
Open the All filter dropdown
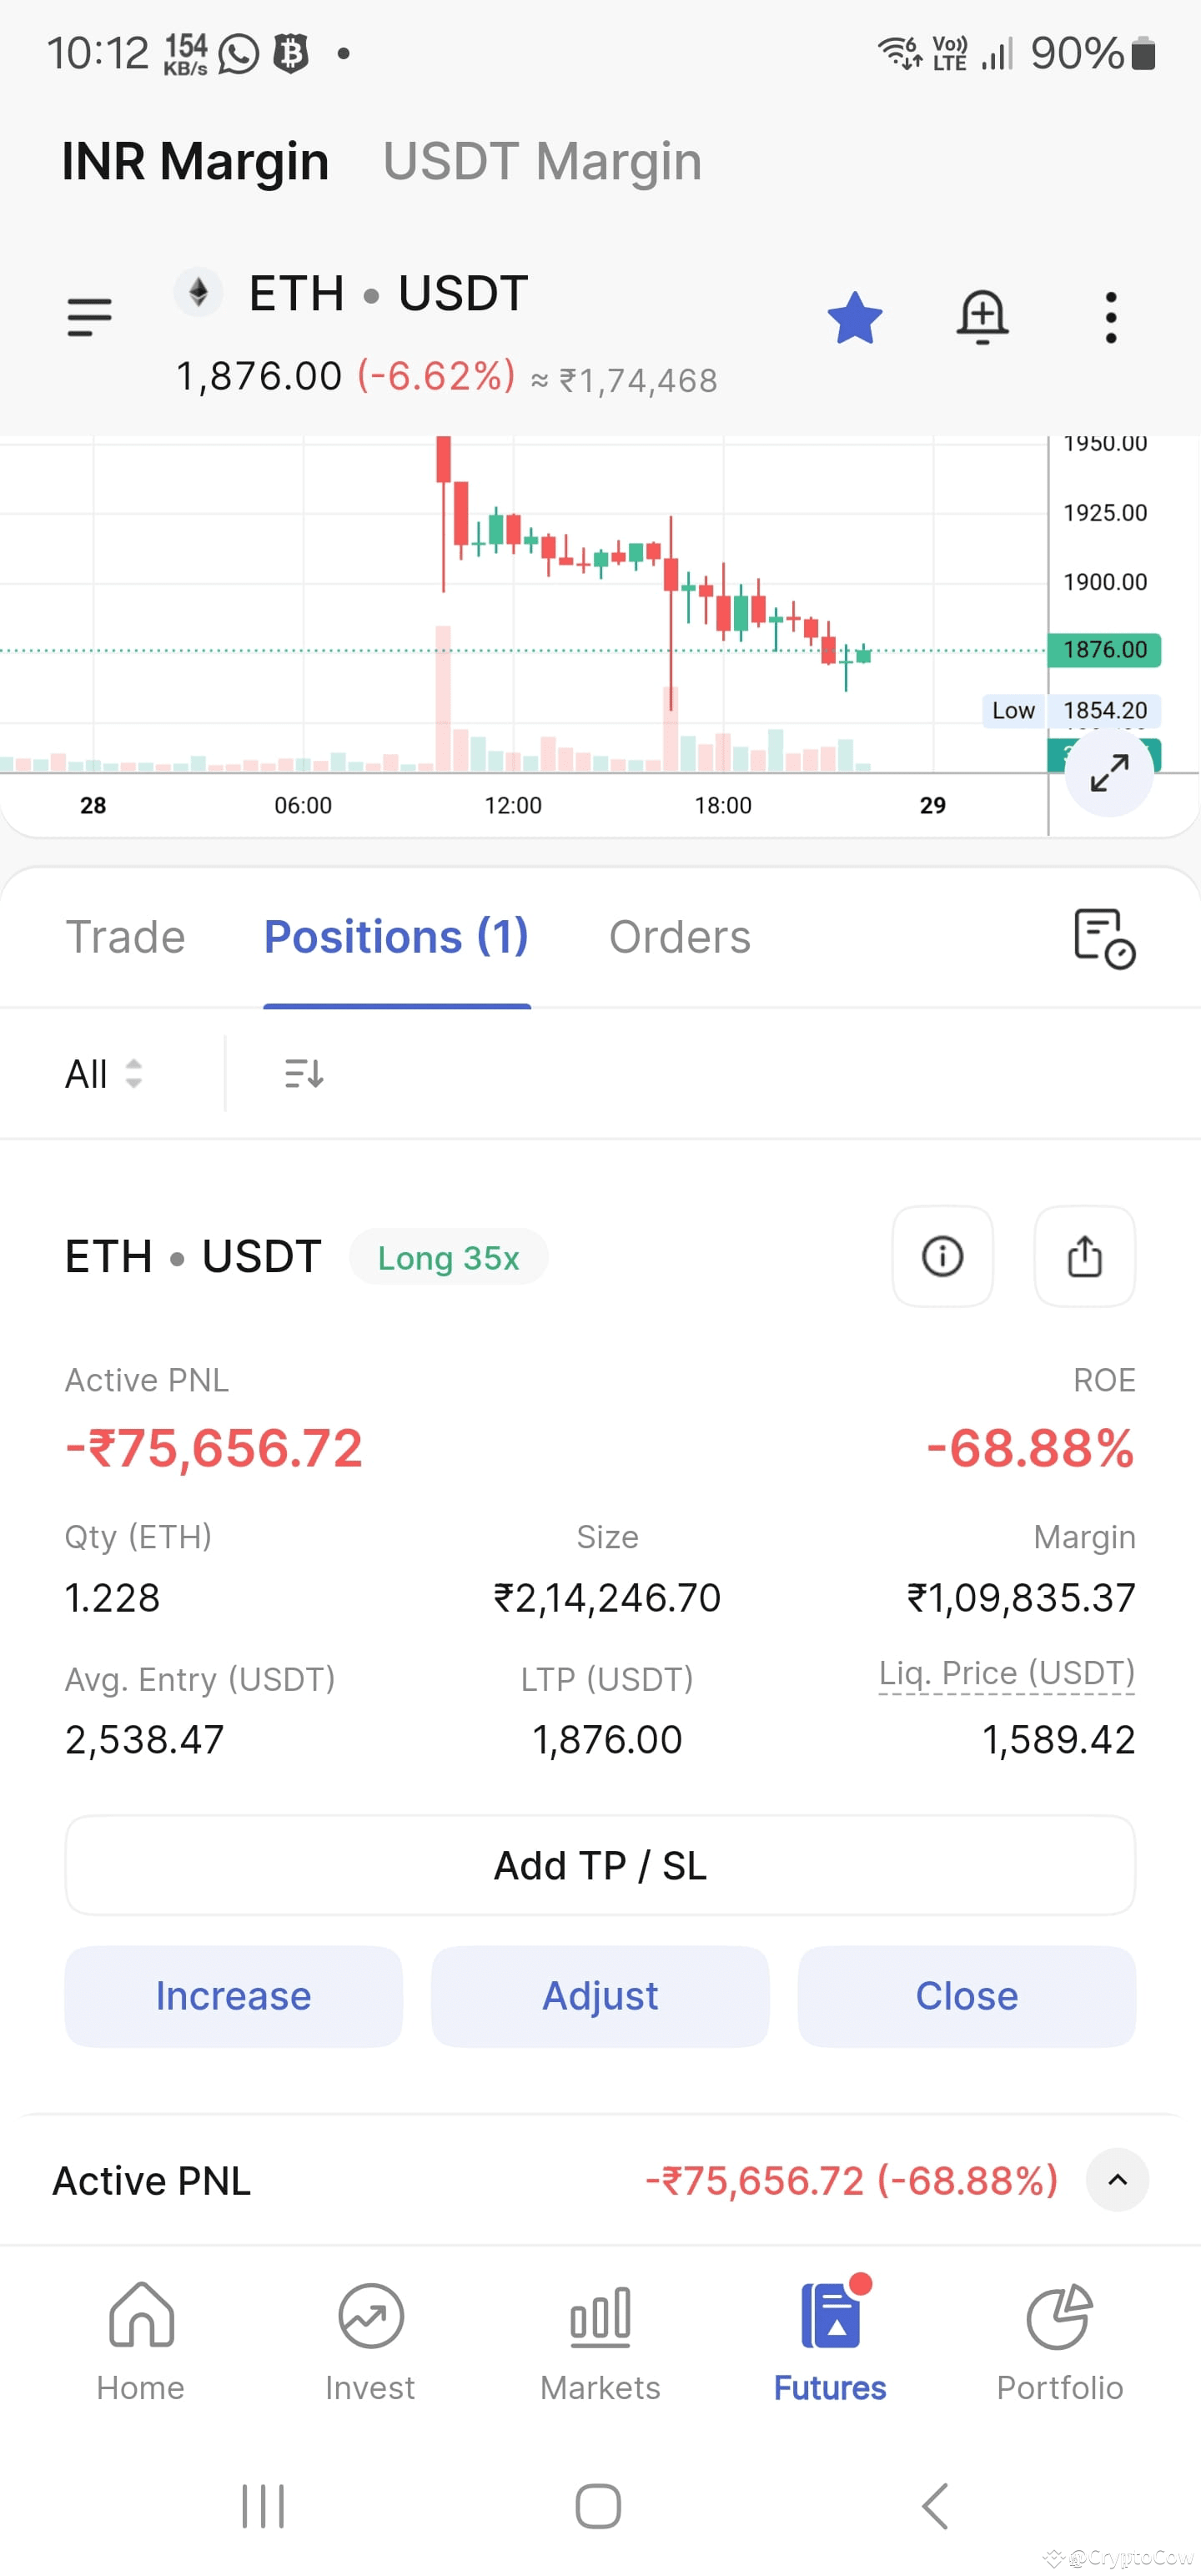pyautogui.click(x=104, y=1074)
